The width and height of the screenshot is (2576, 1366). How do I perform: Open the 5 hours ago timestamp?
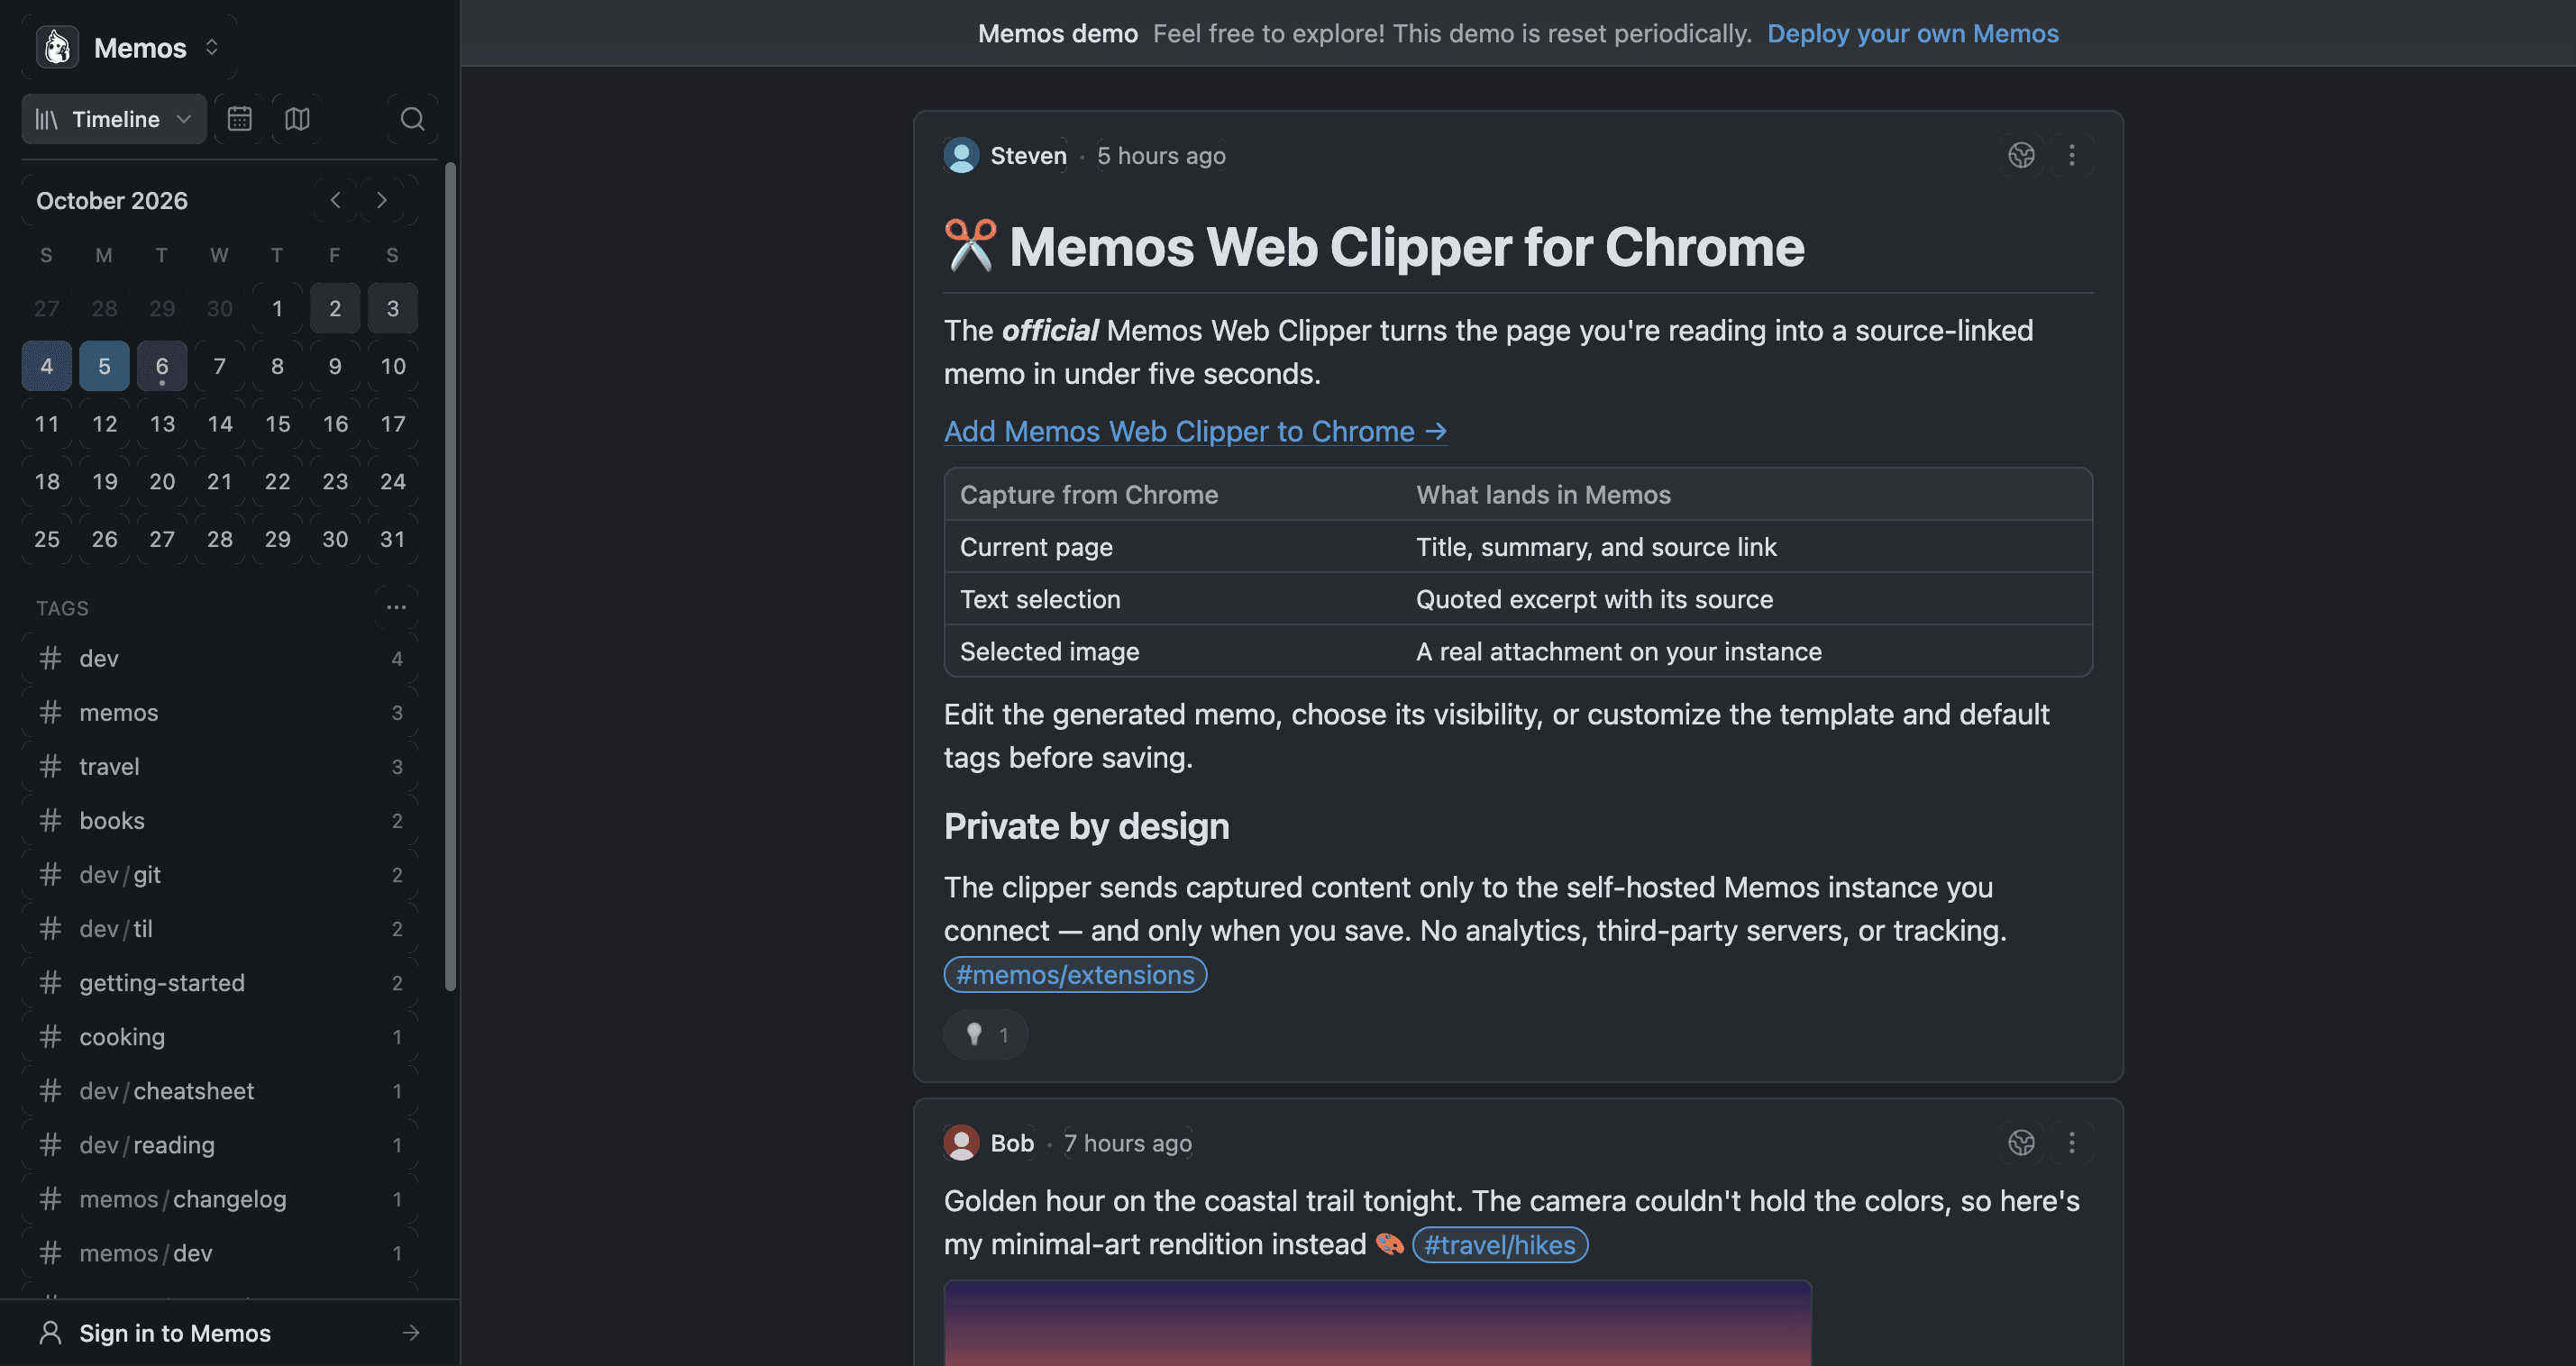click(x=1161, y=155)
